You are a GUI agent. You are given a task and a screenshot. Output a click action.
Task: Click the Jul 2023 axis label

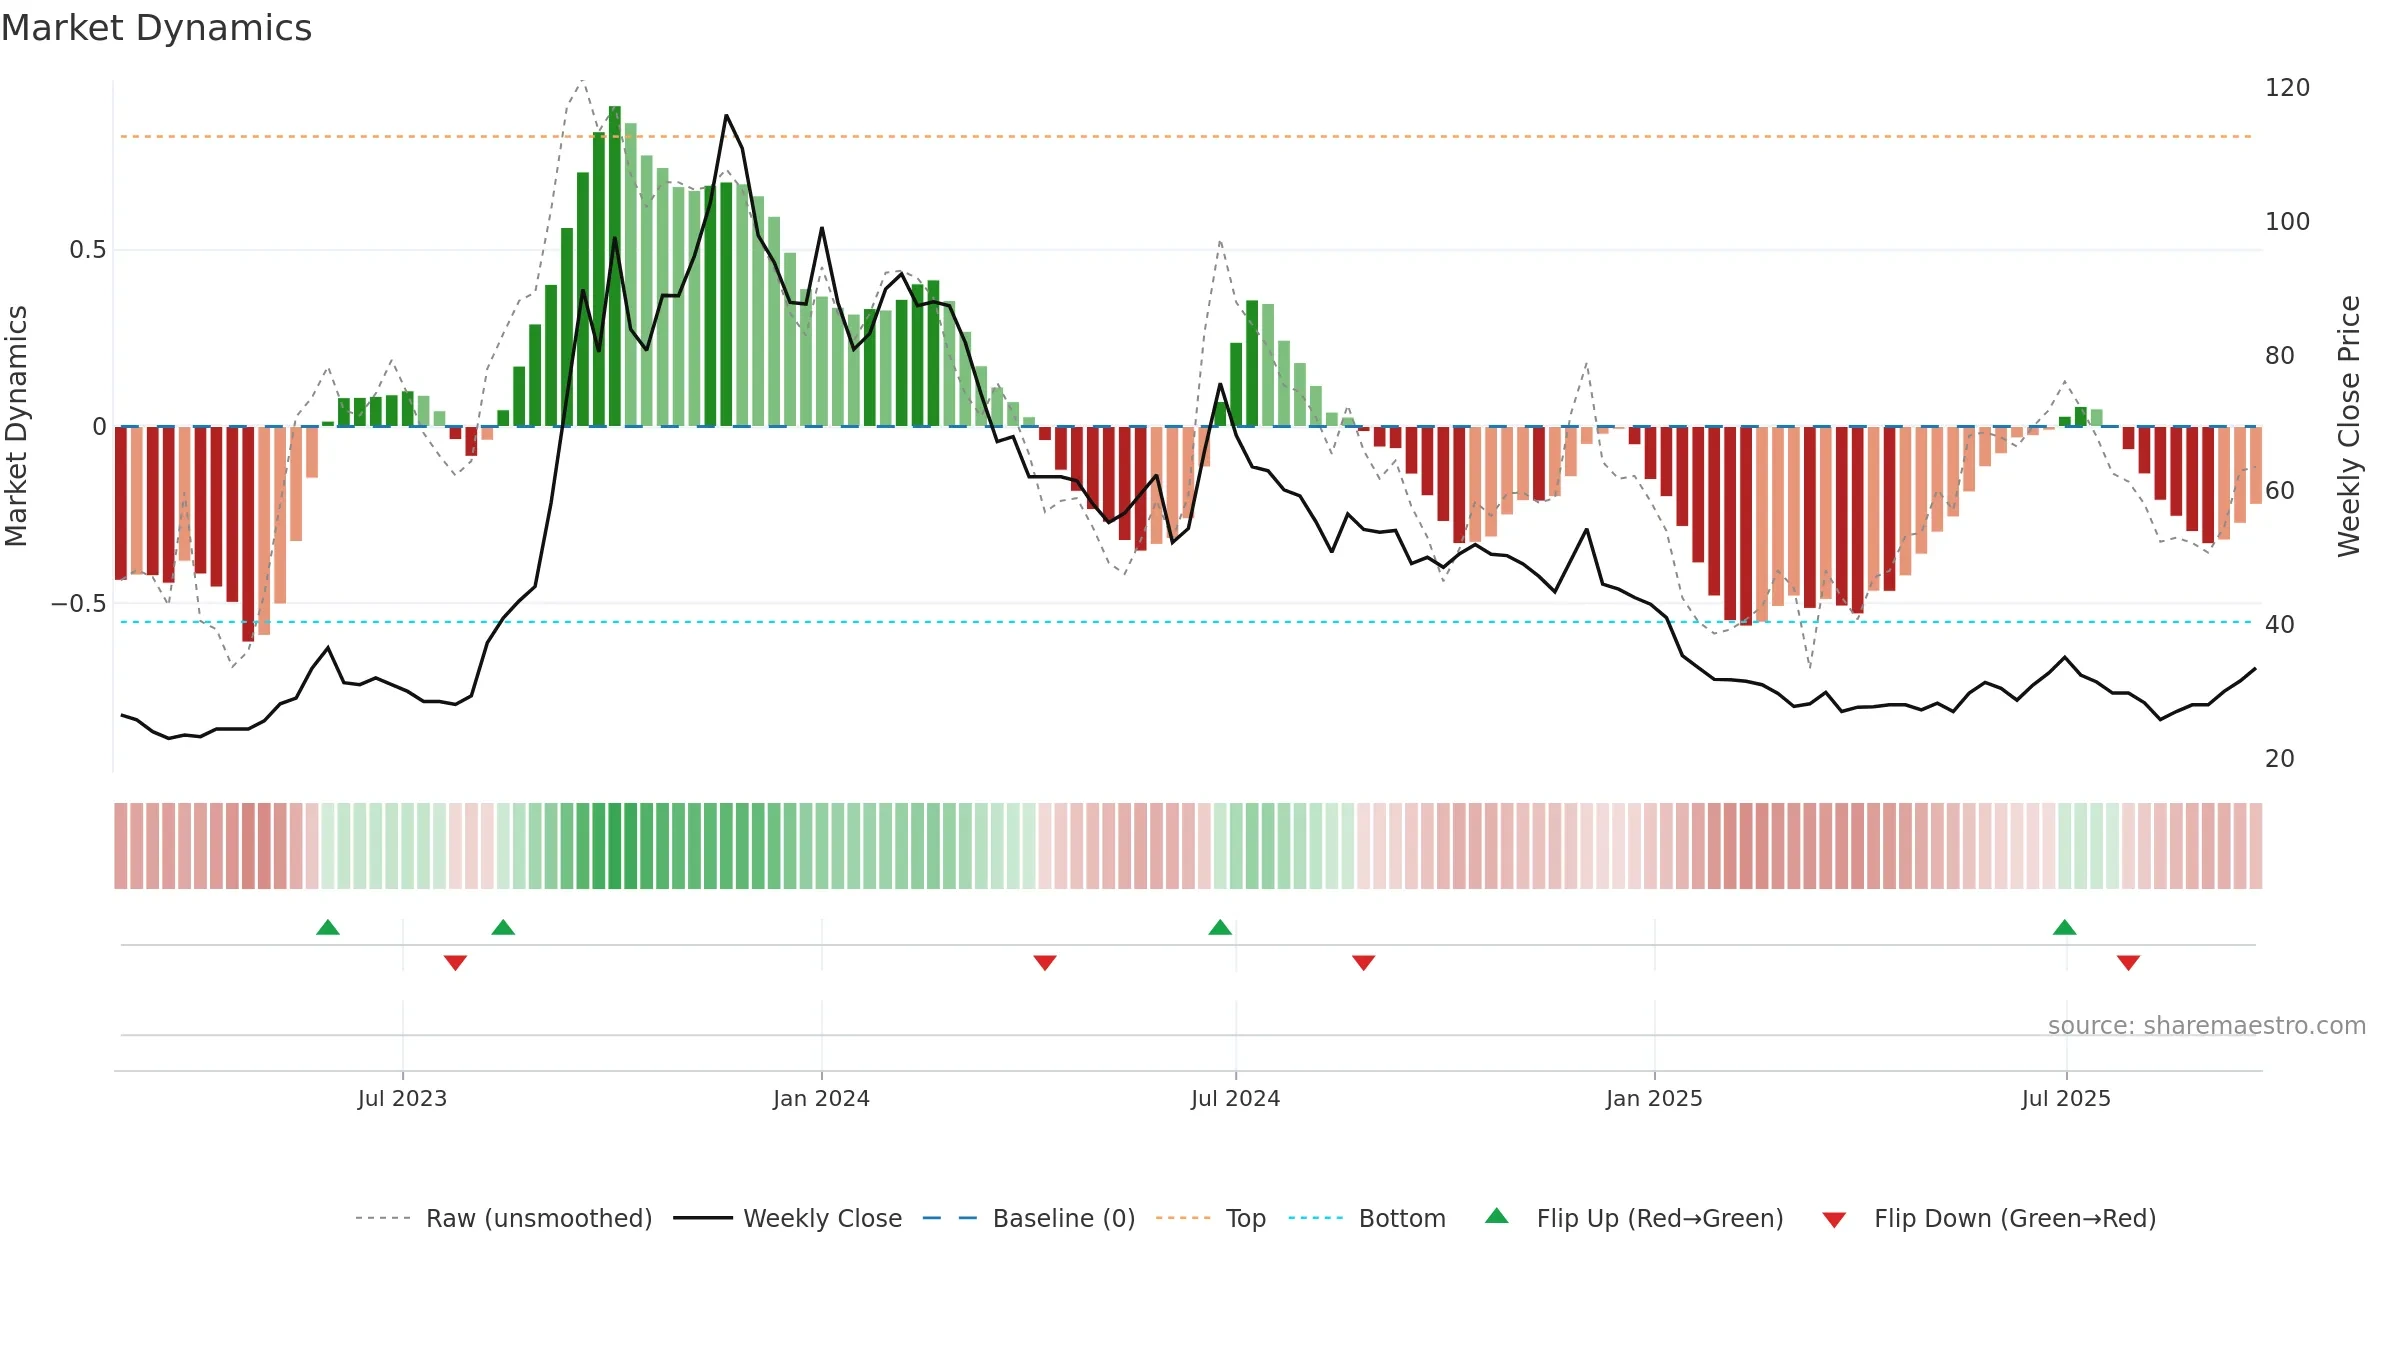point(402,1098)
